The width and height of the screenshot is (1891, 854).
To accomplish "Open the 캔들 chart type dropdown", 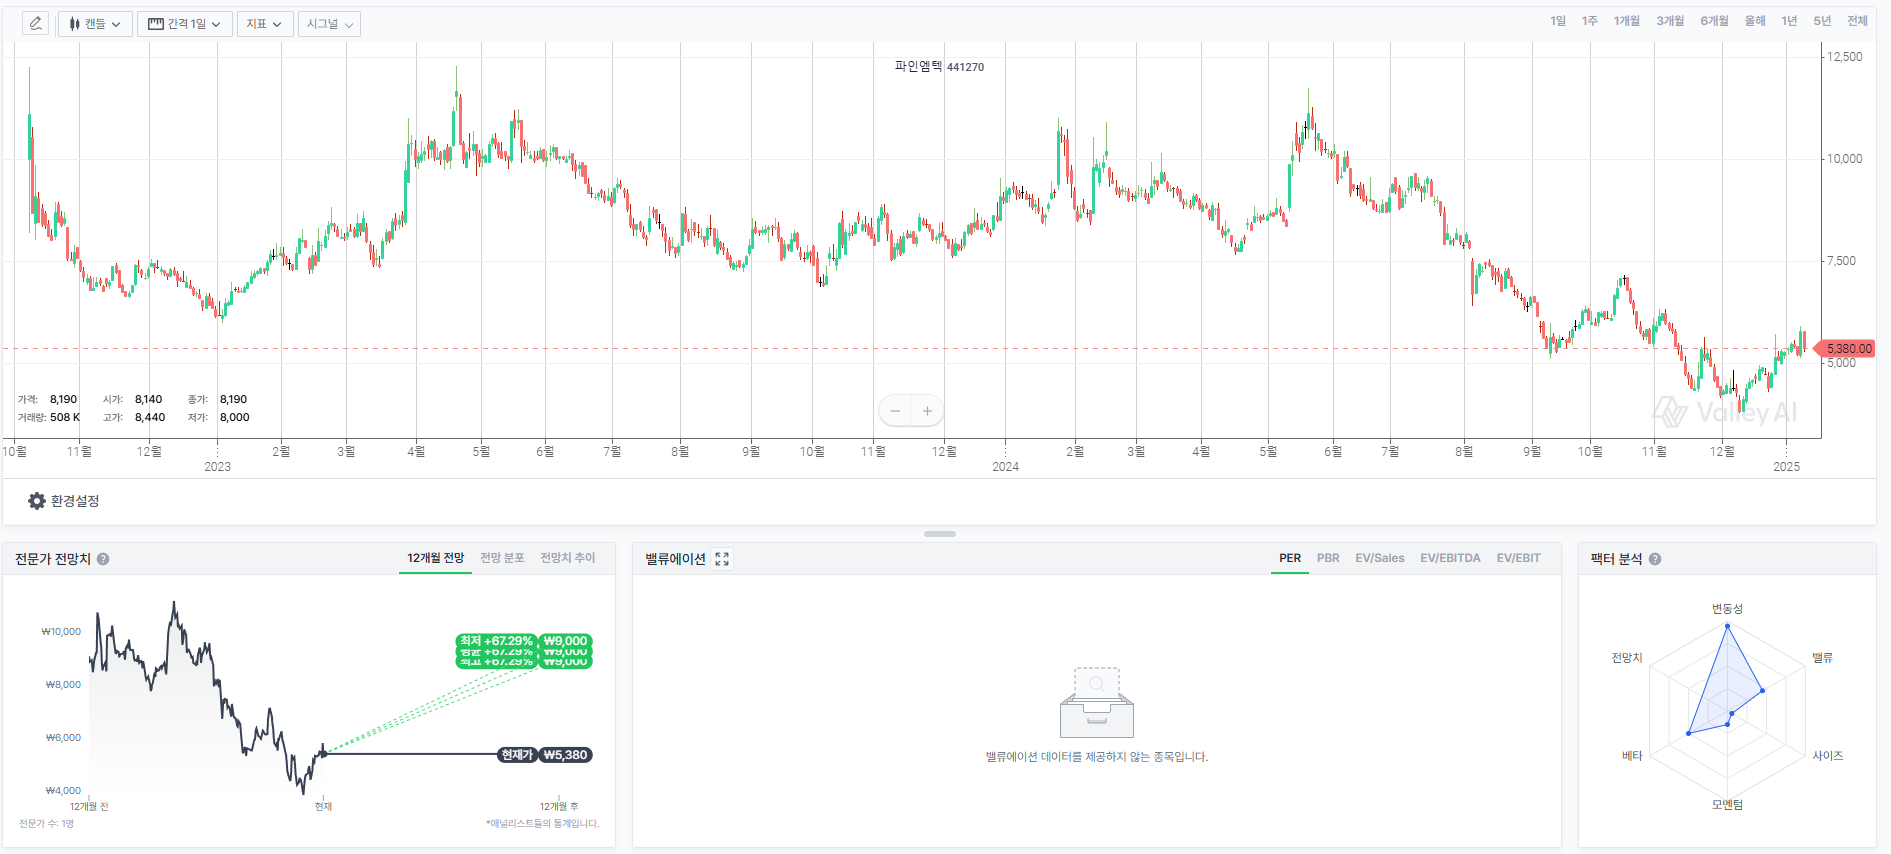I will [95, 24].
